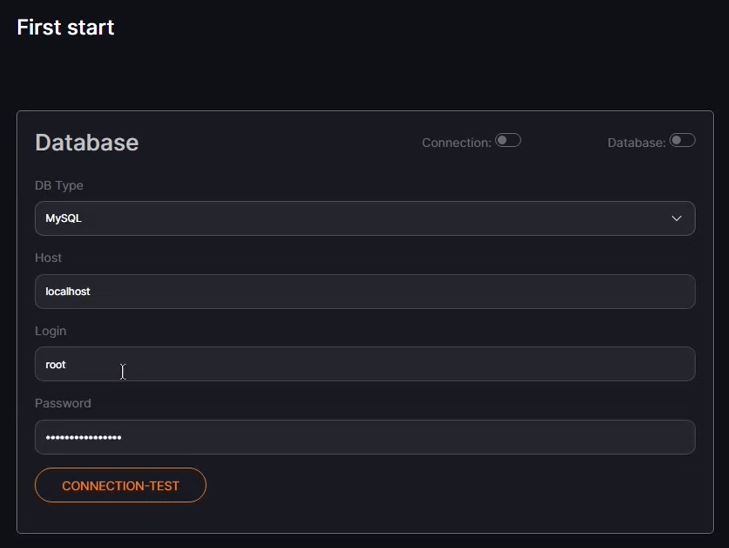
Task: Focus the Login input with root
Action: pos(365,364)
